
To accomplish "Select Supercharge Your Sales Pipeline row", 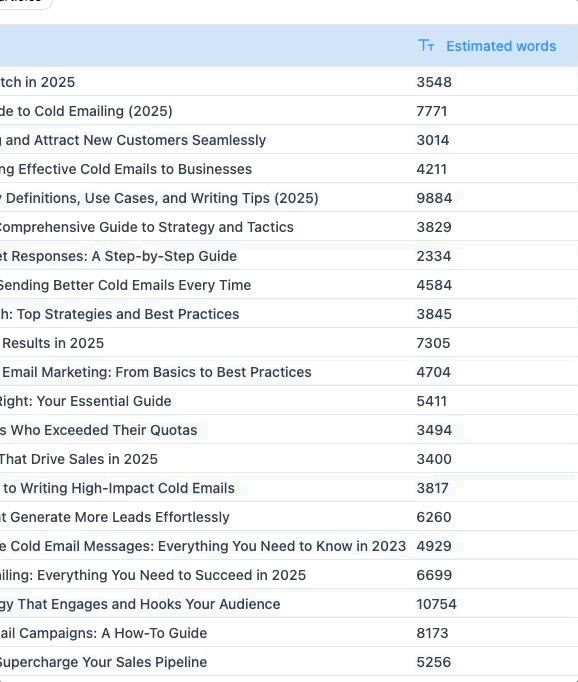I will tap(104, 662).
